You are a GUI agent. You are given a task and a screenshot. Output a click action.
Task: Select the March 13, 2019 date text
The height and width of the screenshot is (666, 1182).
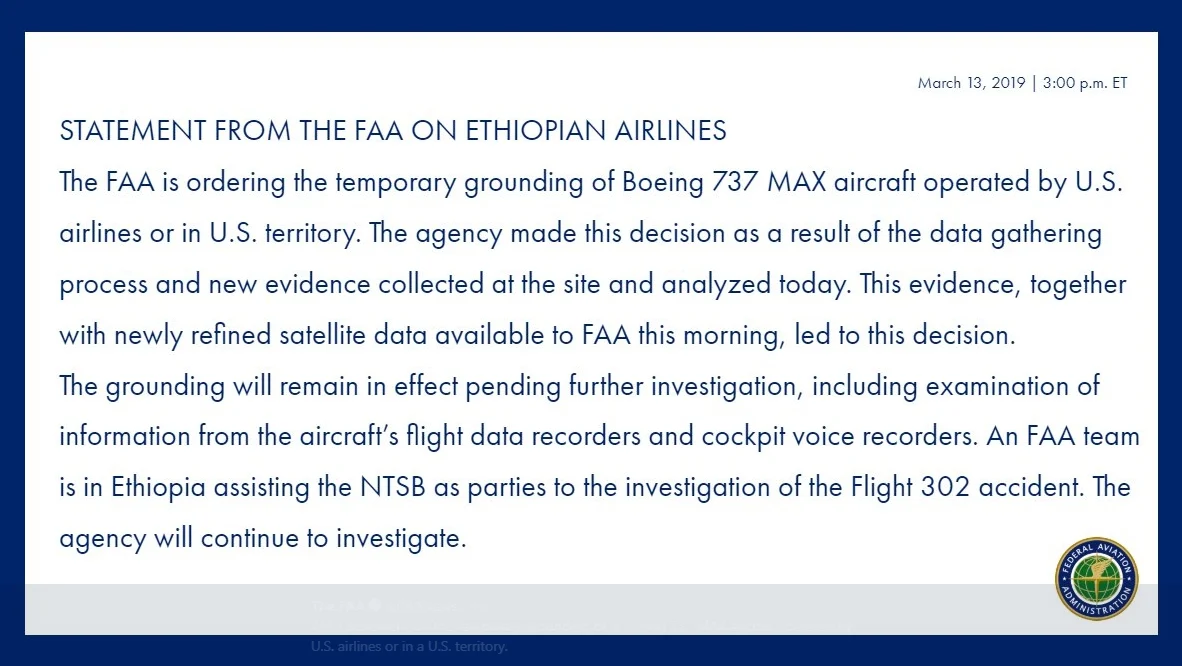[x=971, y=83]
